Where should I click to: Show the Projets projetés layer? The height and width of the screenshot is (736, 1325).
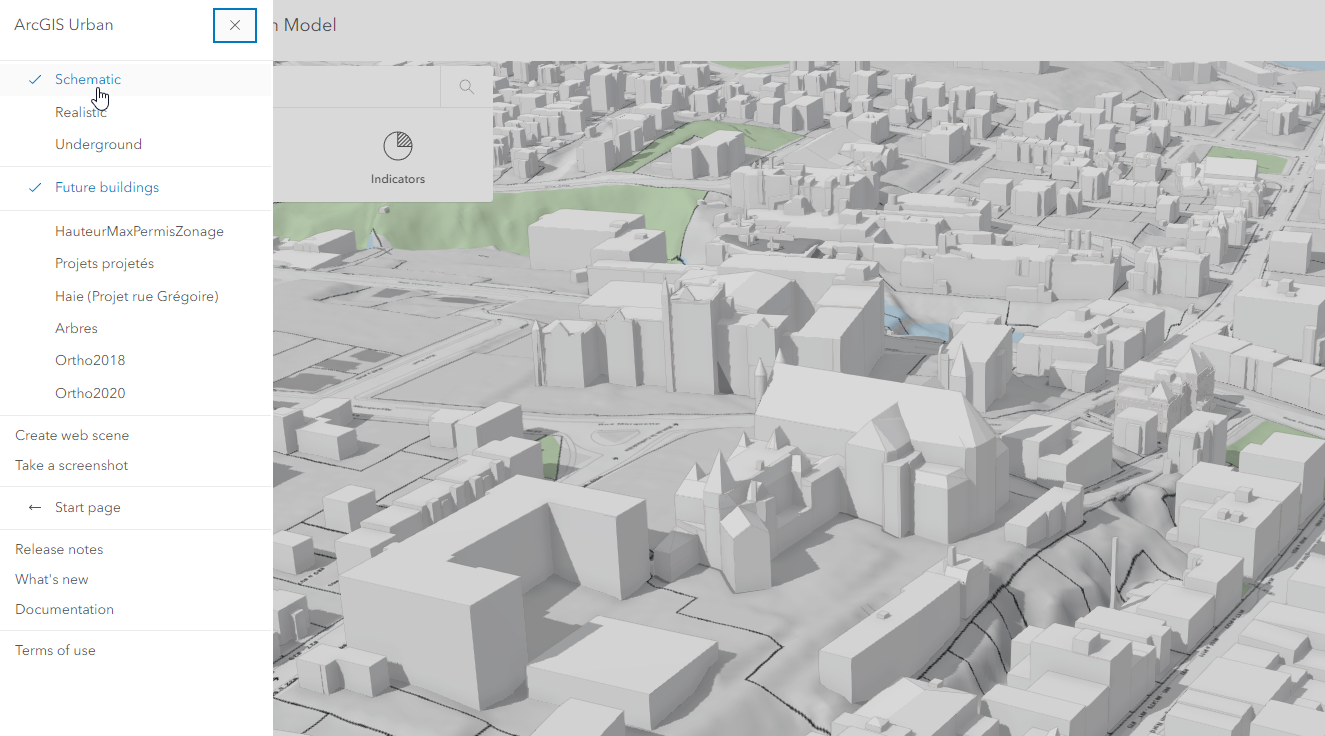[104, 263]
